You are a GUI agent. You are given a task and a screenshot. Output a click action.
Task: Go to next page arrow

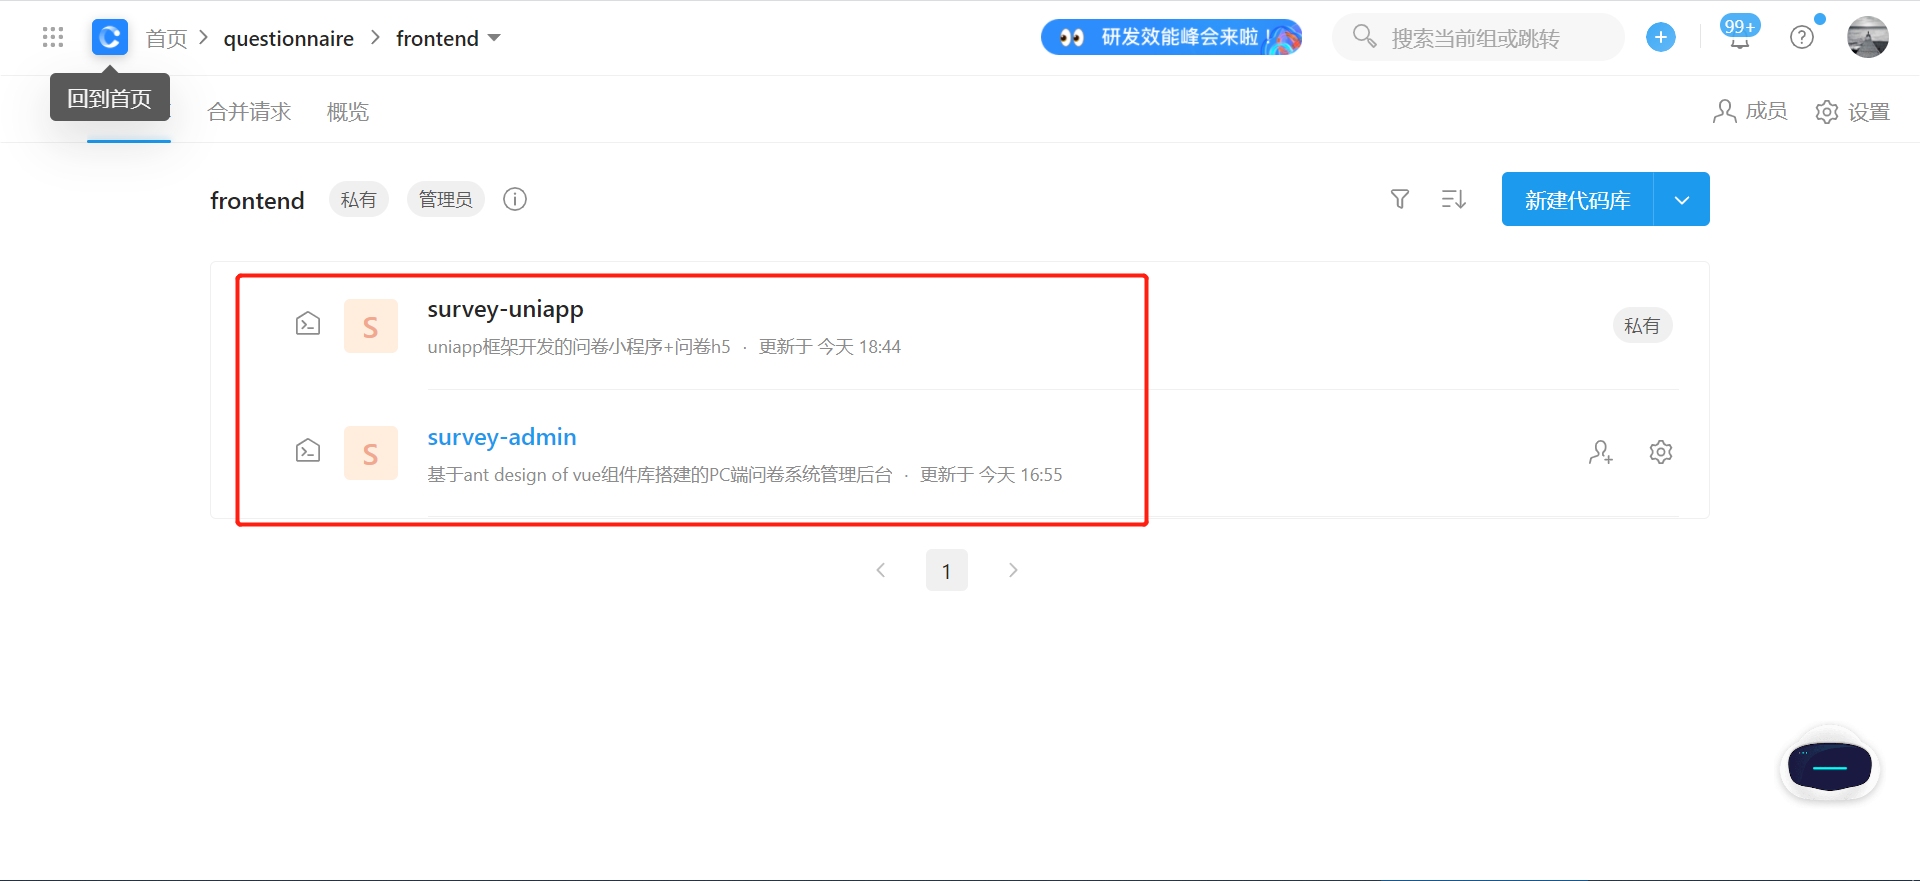[x=1013, y=570]
